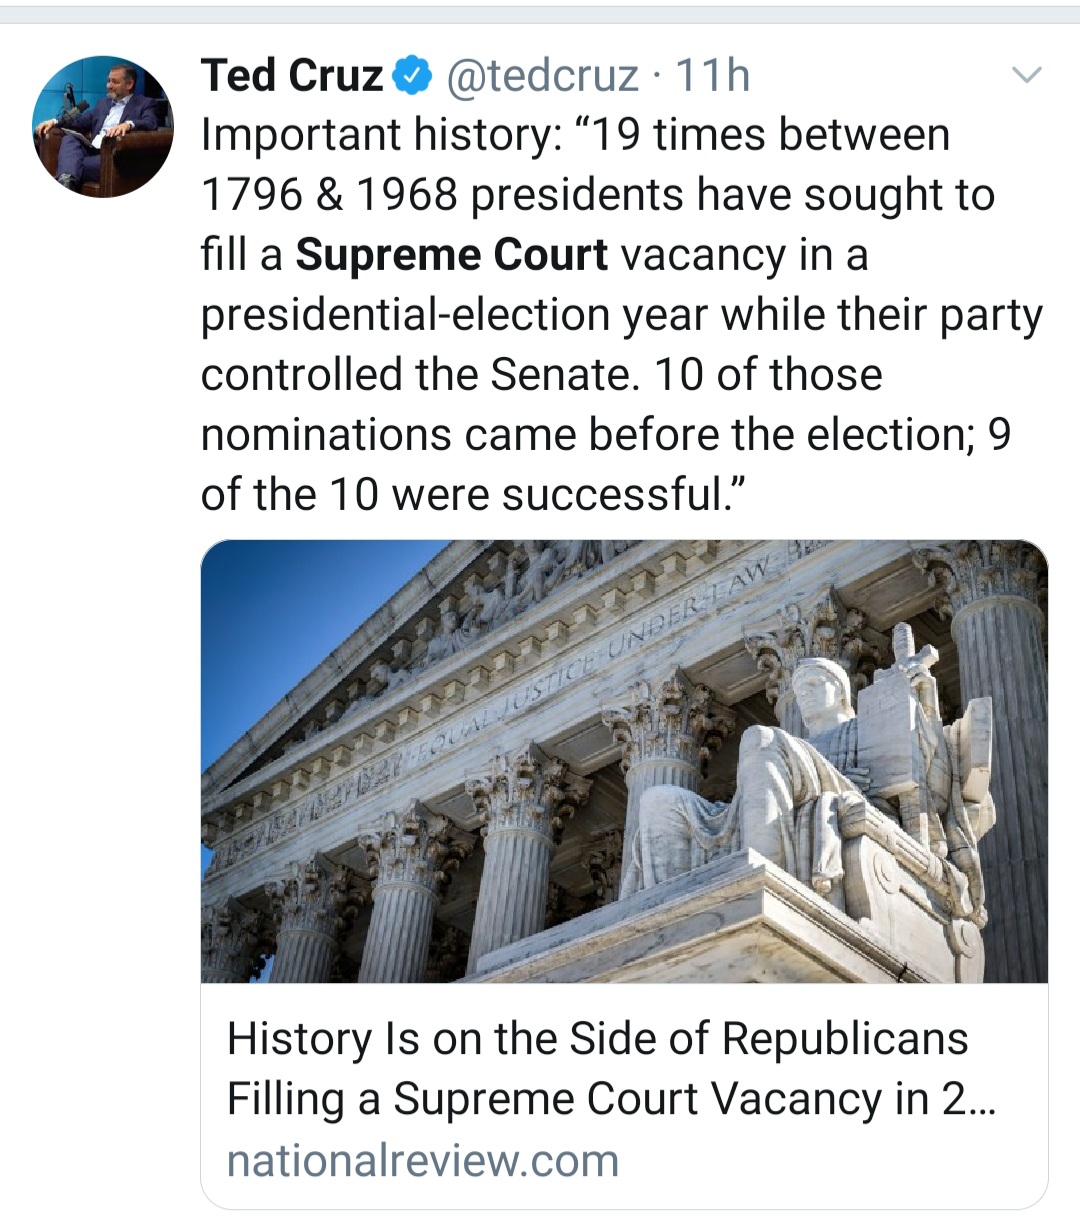Viewport: 1080px width, 1230px height.
Task: Open Ted Cruz's profile picture avatar
Action: (103, 127)
